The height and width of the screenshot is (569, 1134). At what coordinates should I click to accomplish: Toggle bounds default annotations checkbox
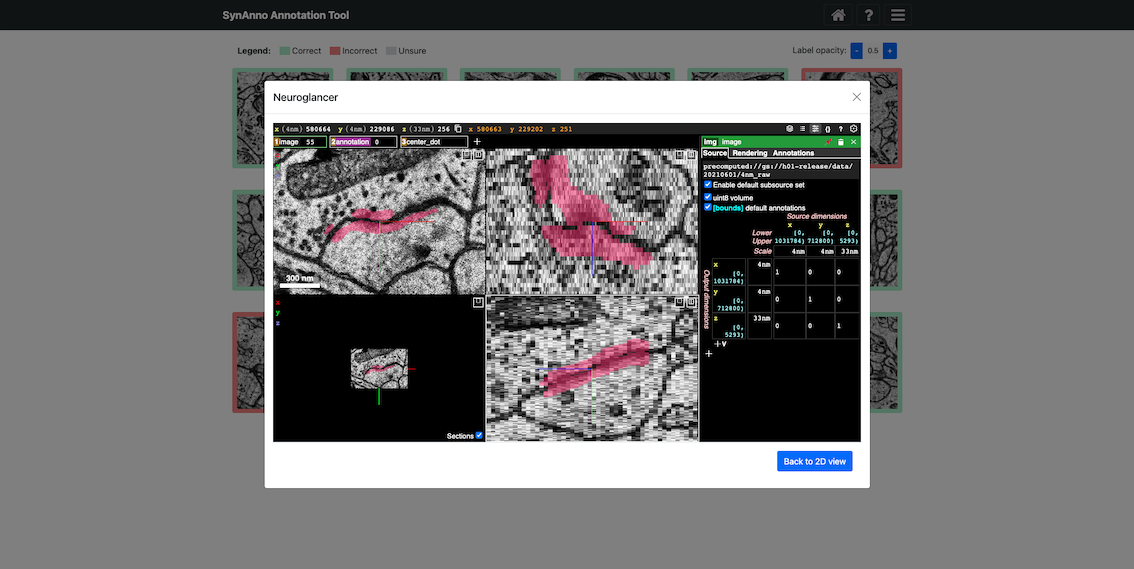(708, 207)
